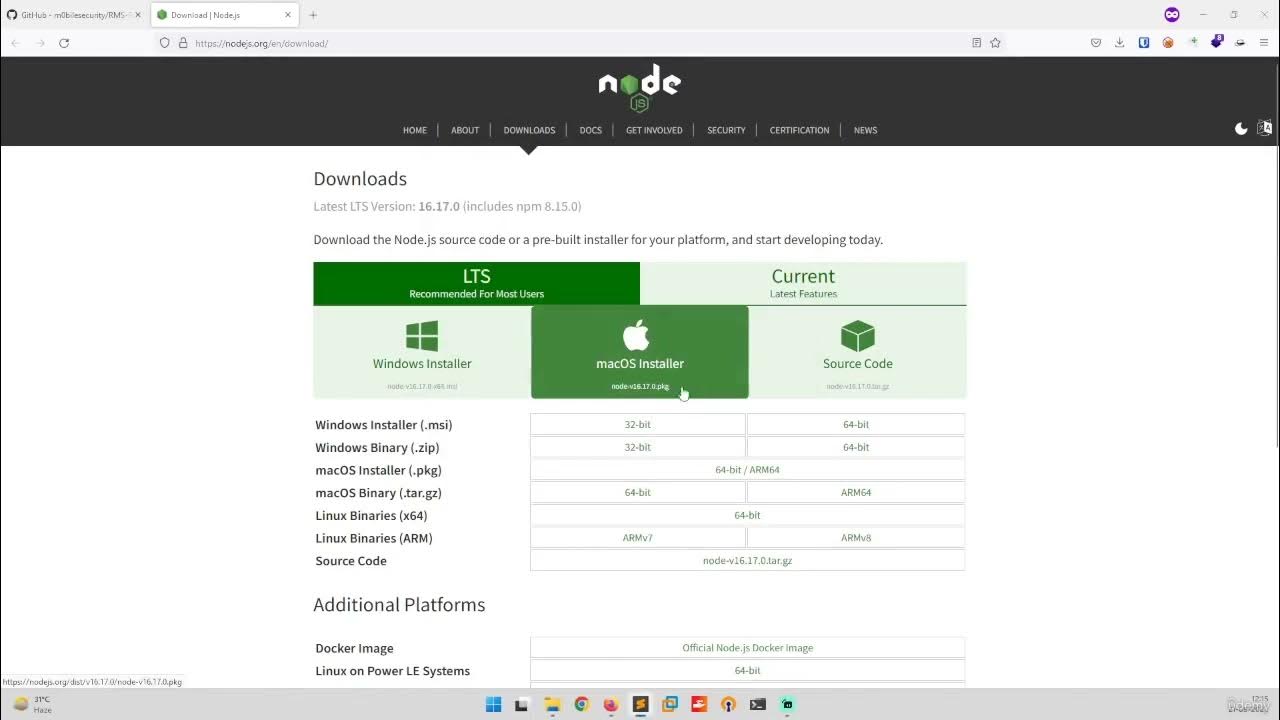Viewport: 1280px width, 720px height.
Task: Bookmark this page with star icon
Action: [x=995, y=43]
